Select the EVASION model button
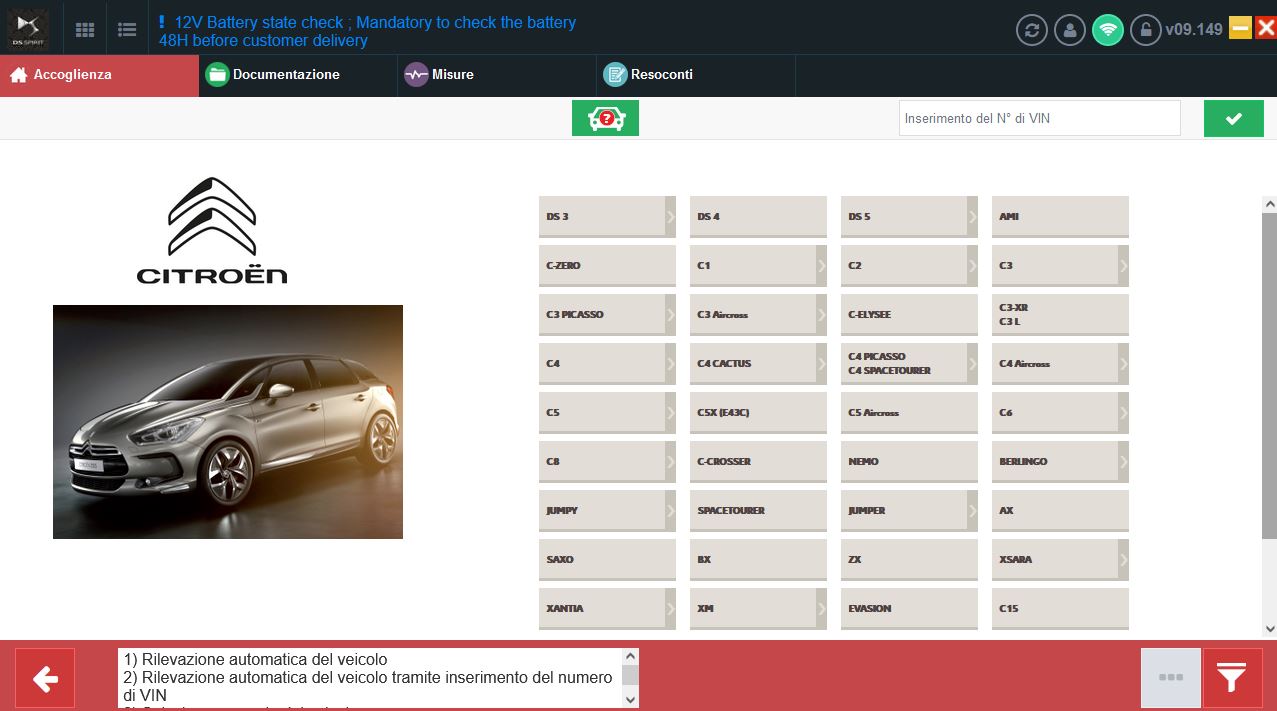This screenshot has width=1277, height=711. point(909,609)
